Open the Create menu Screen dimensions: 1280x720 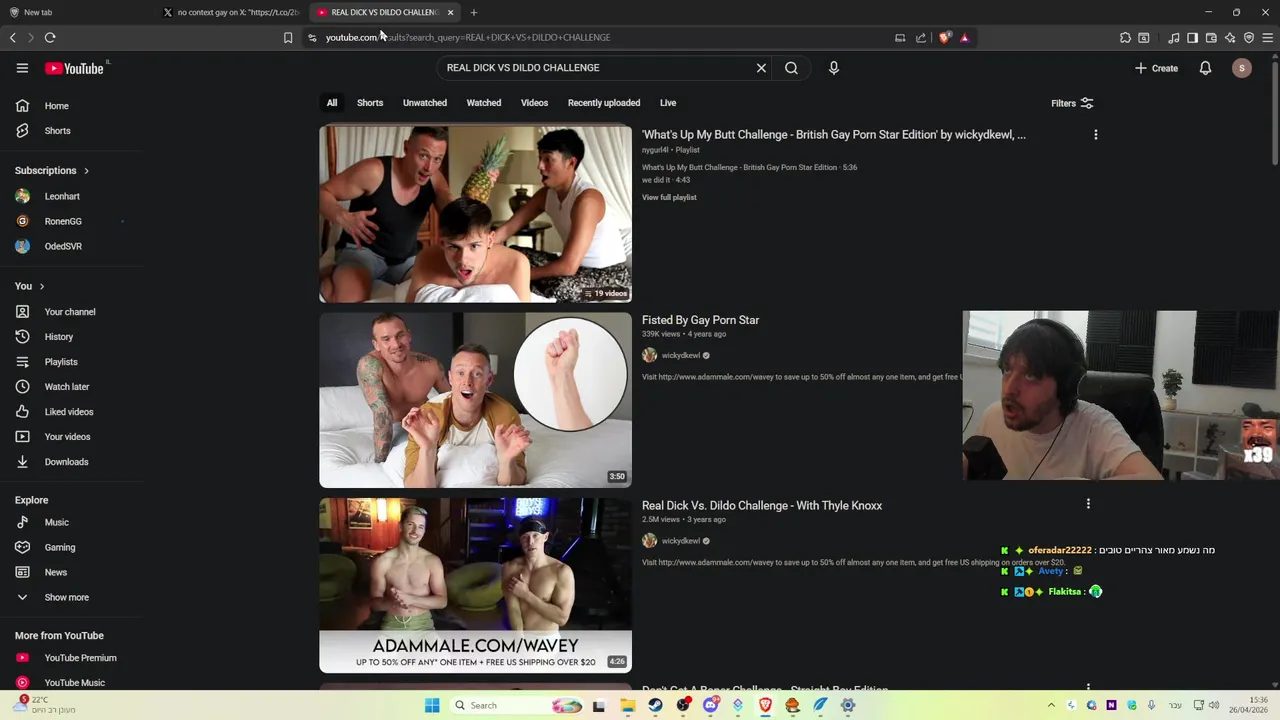click(1157, 68)
